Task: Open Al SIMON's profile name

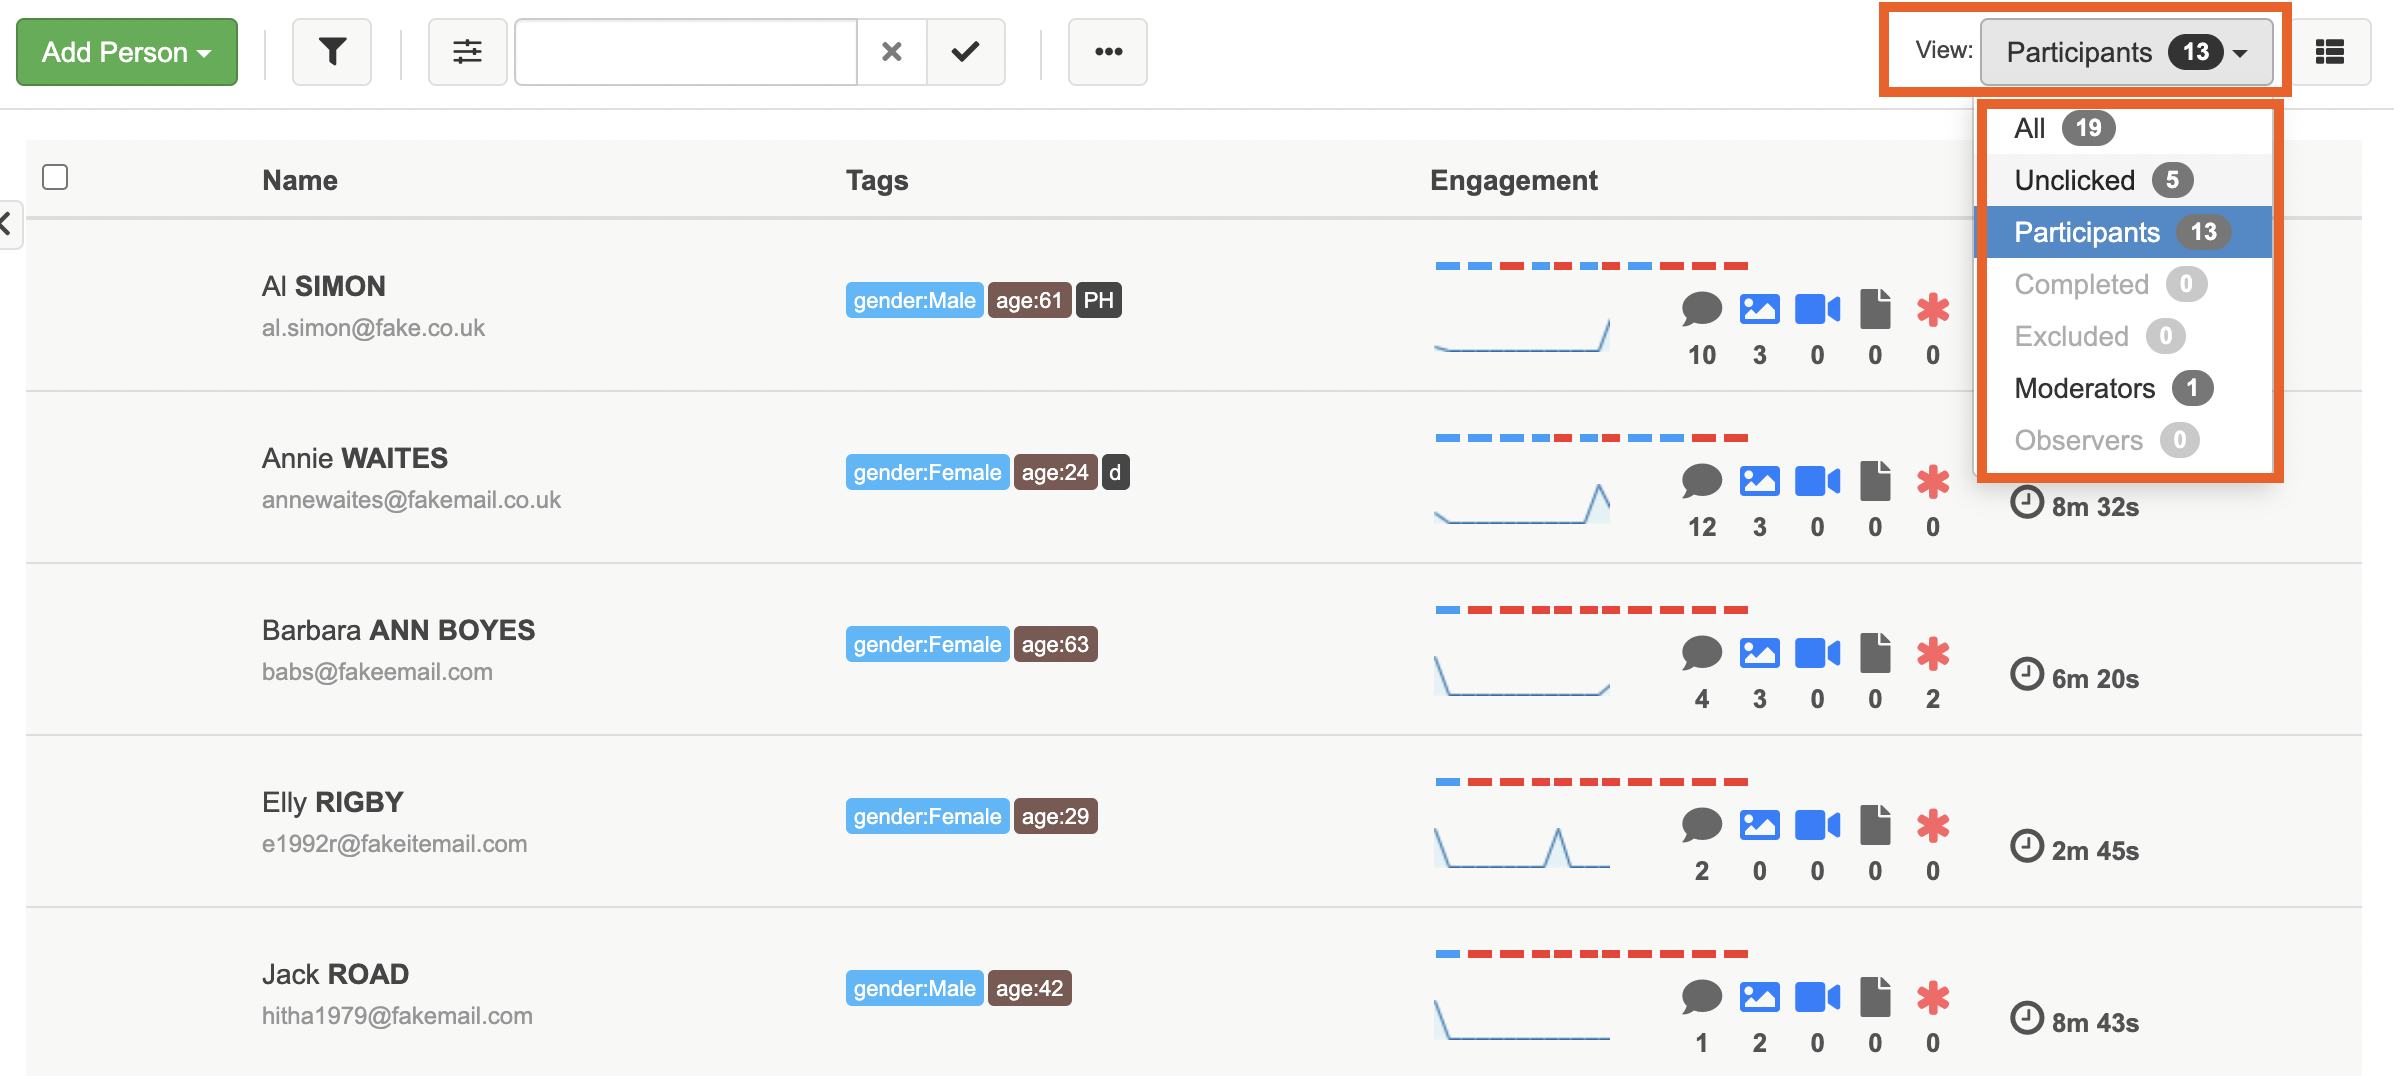Action: (323, 286)
